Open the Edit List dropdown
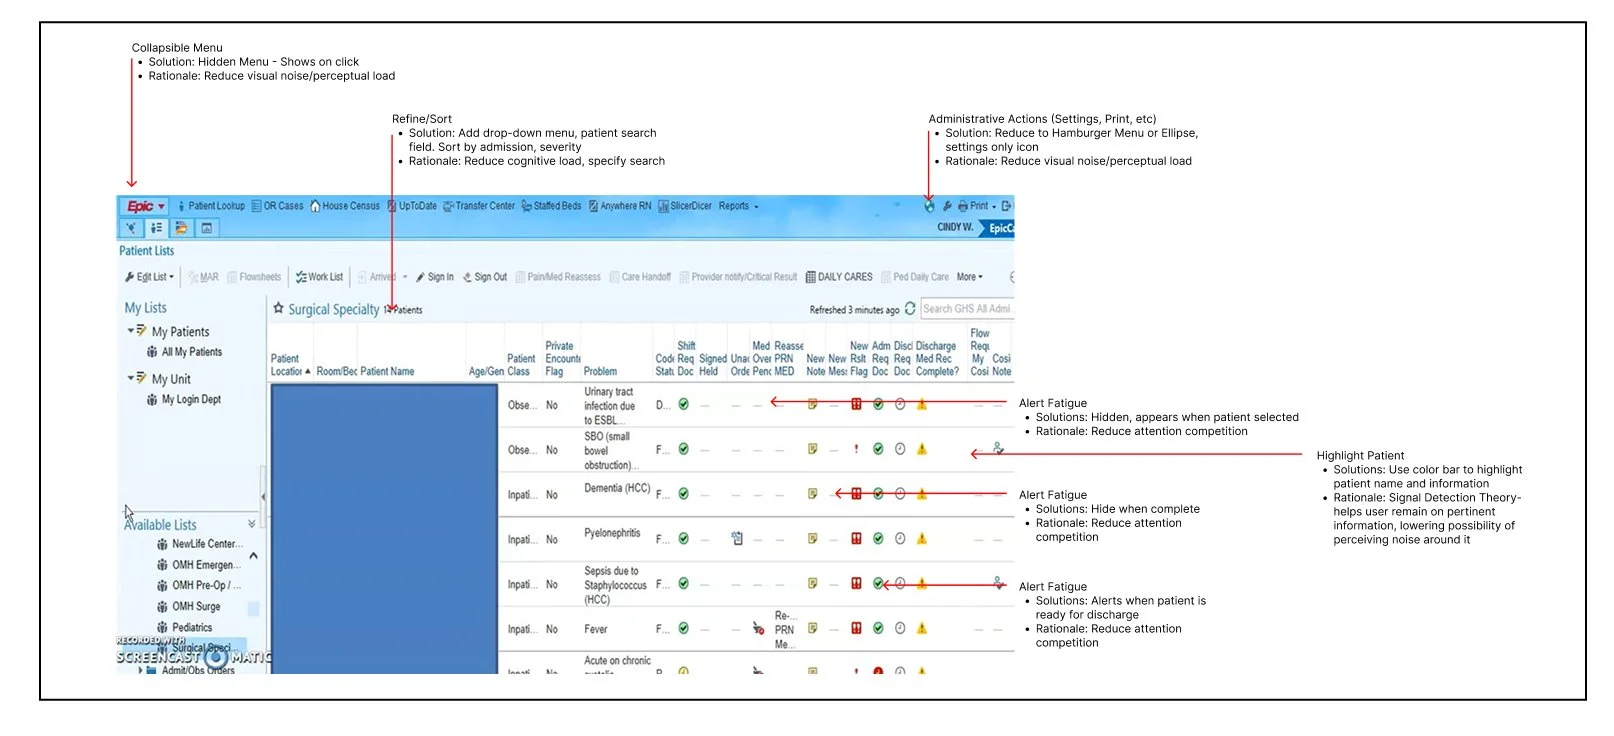Screen dimensions: 1614x736 click(149, 277)
